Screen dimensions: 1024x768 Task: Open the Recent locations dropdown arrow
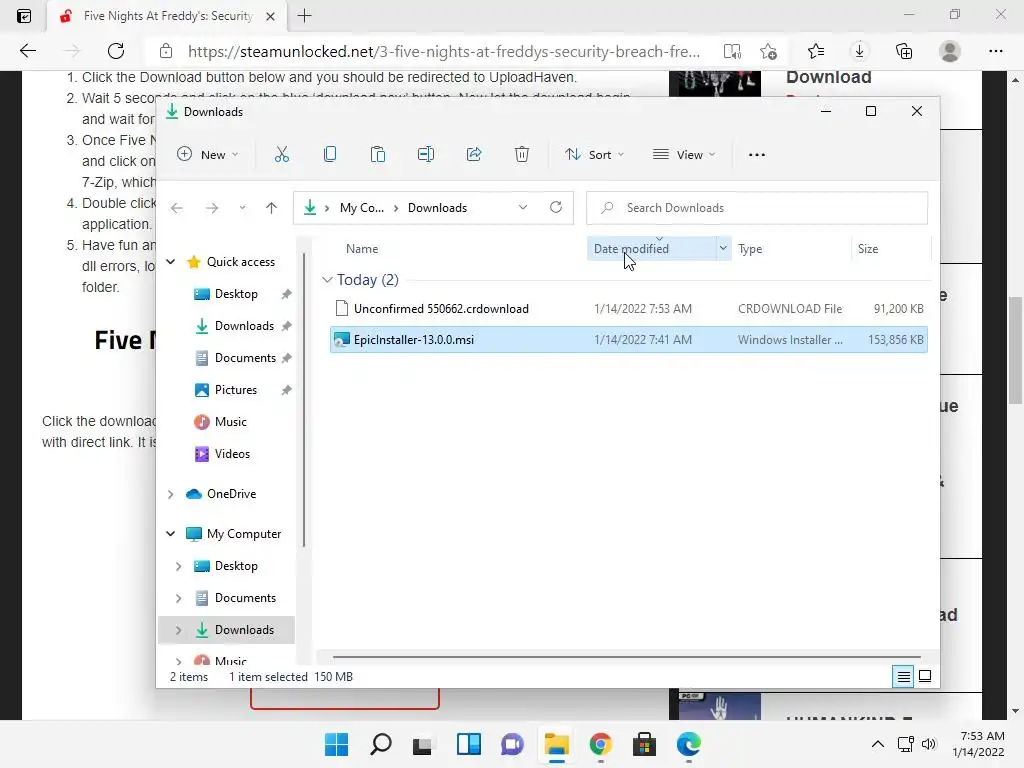tap(242, 208)
